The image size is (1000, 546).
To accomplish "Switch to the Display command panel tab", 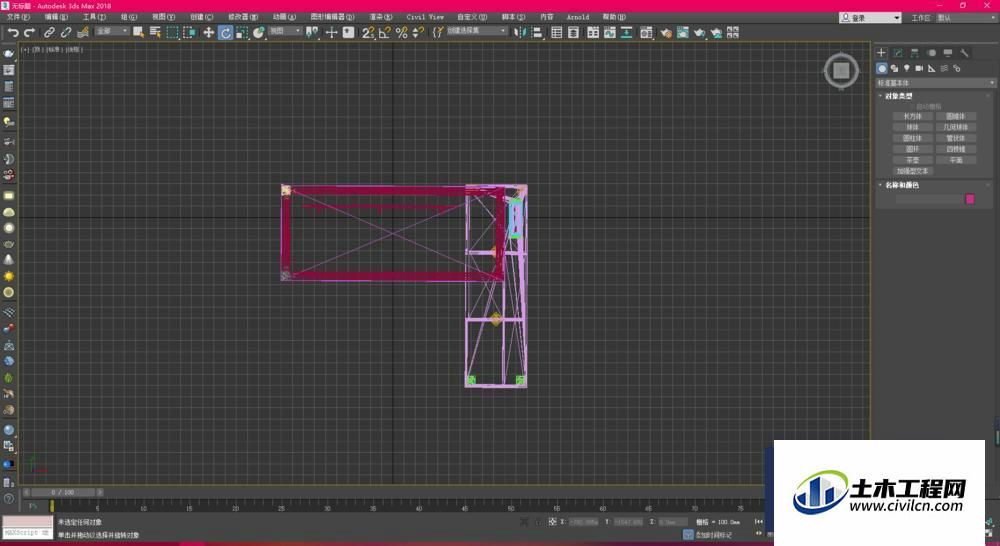I will [948, 53].
